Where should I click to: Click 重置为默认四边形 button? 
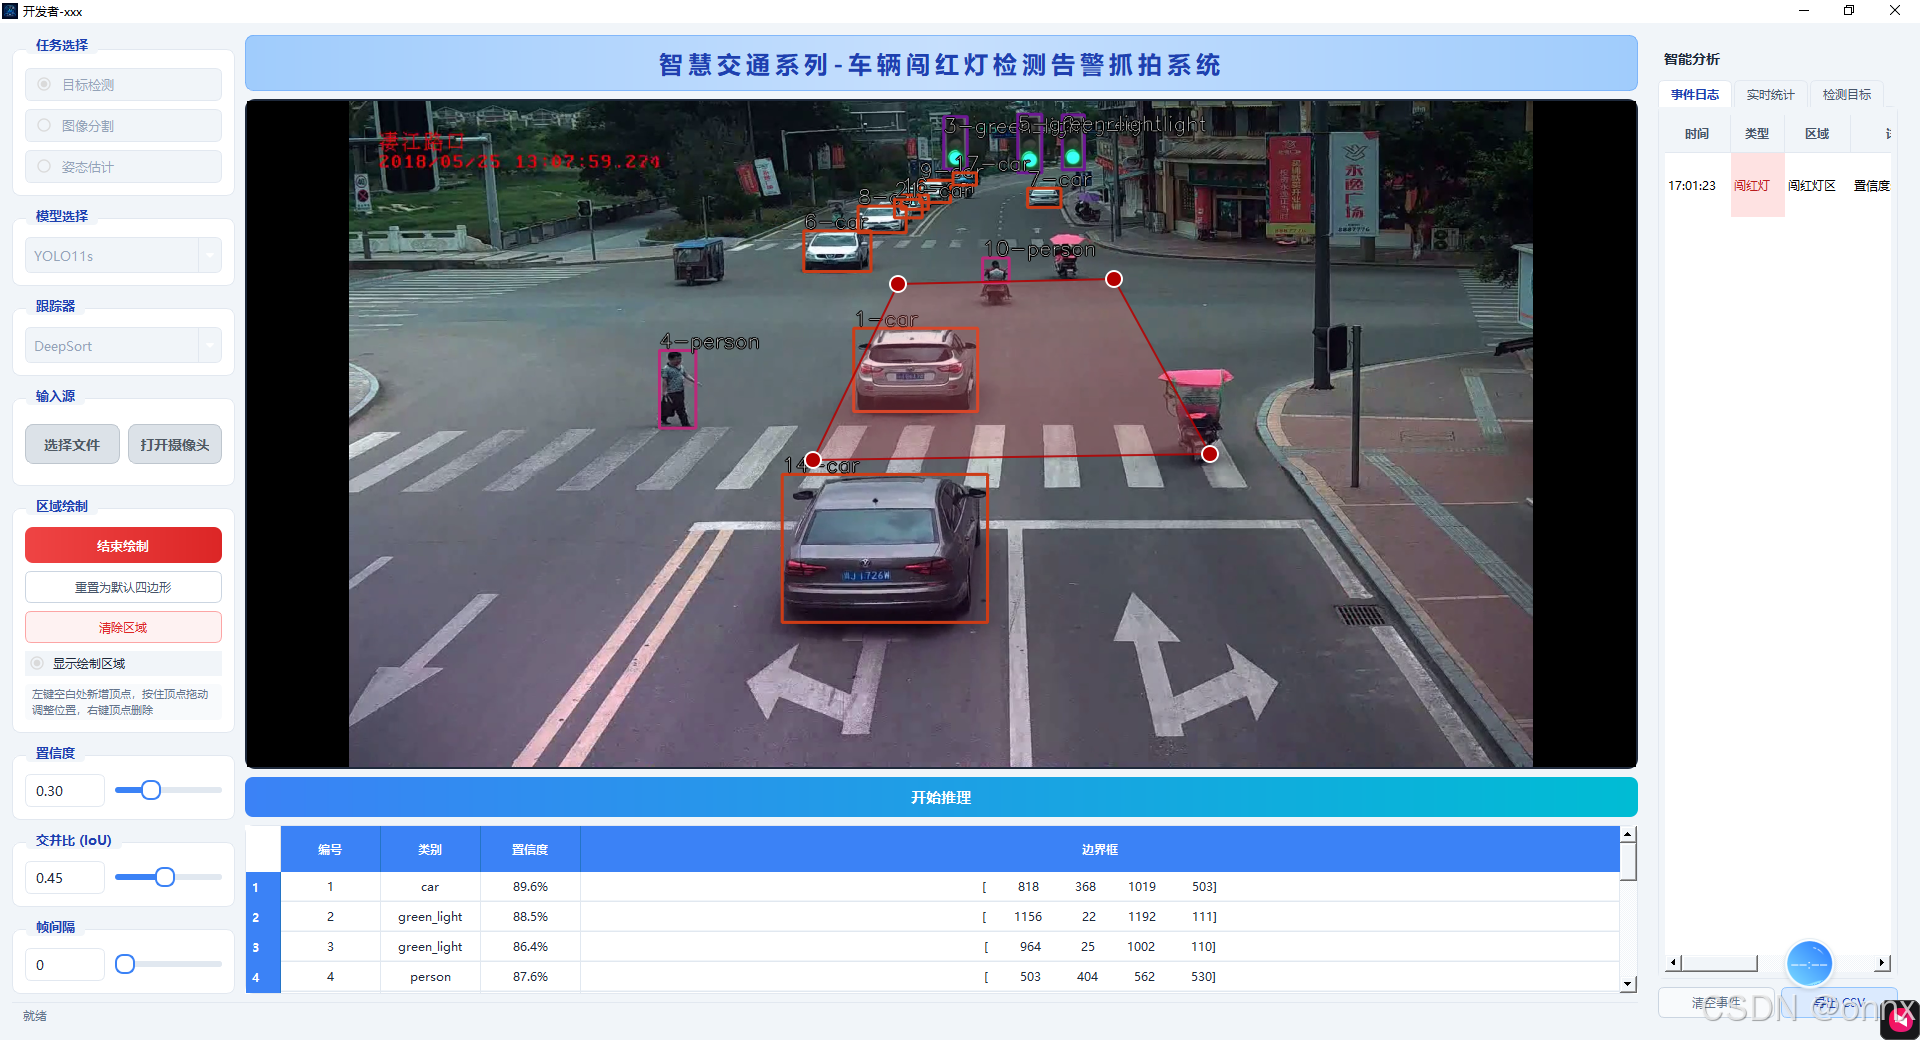pos(123,587)
